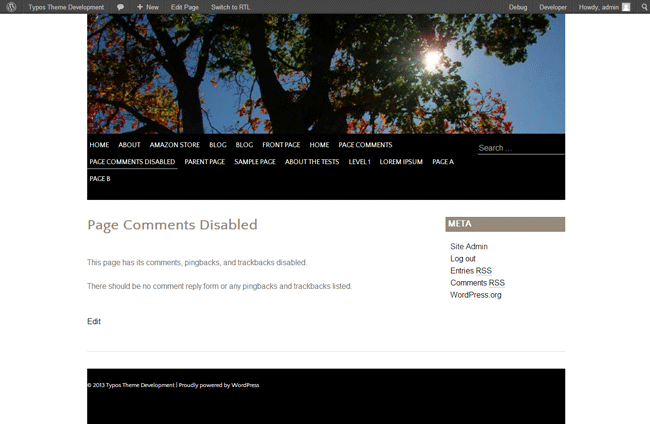Viewport: 650px width, 424px height.
Task: Click the Log out link
Action: pyautogui.click(x=463, y=259)
